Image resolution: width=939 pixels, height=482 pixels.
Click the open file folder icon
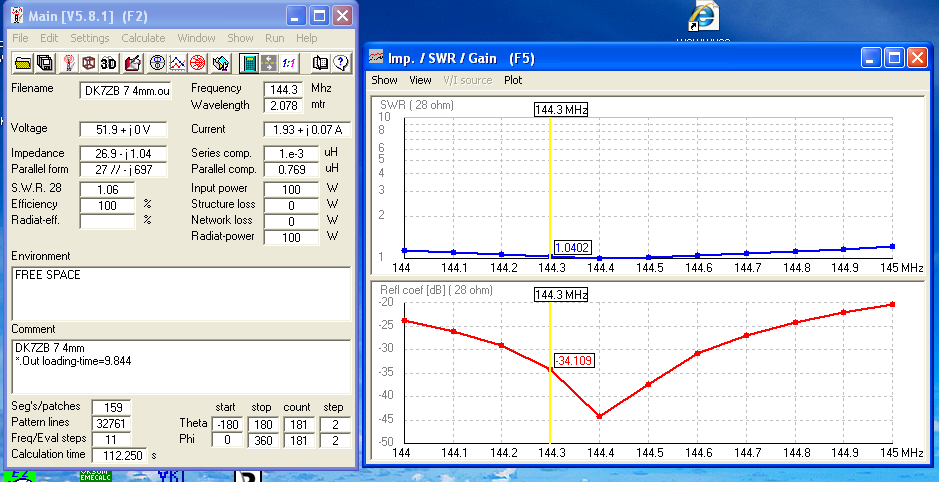pos(23,63)
